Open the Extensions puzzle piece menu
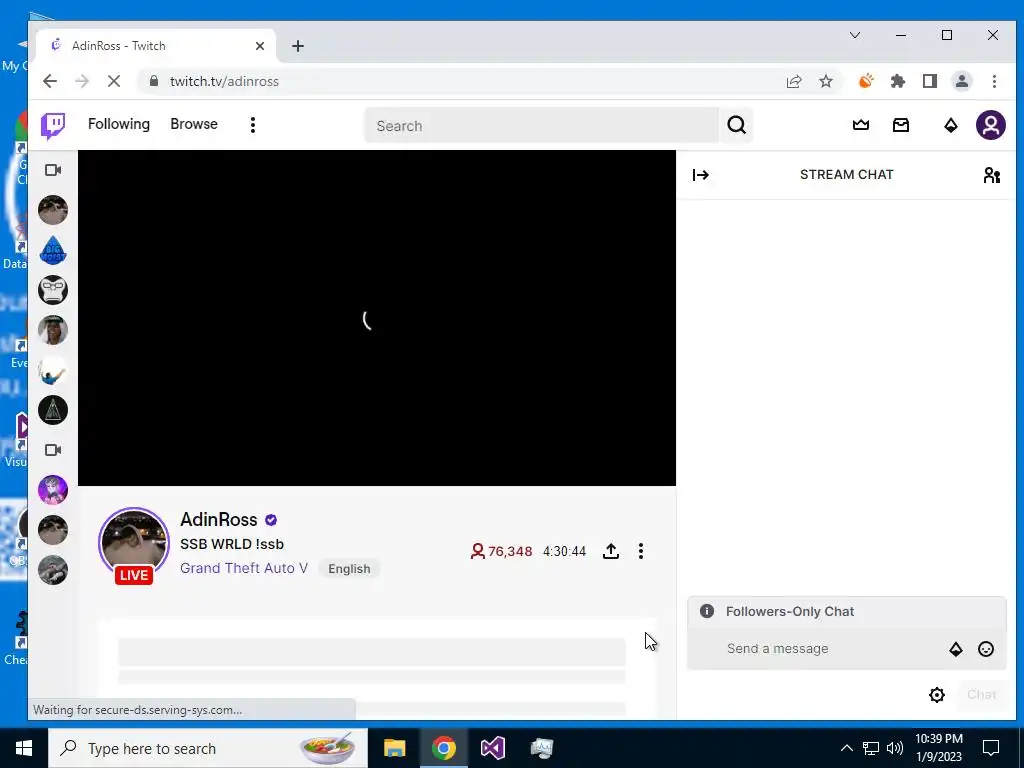 point(898,81)
